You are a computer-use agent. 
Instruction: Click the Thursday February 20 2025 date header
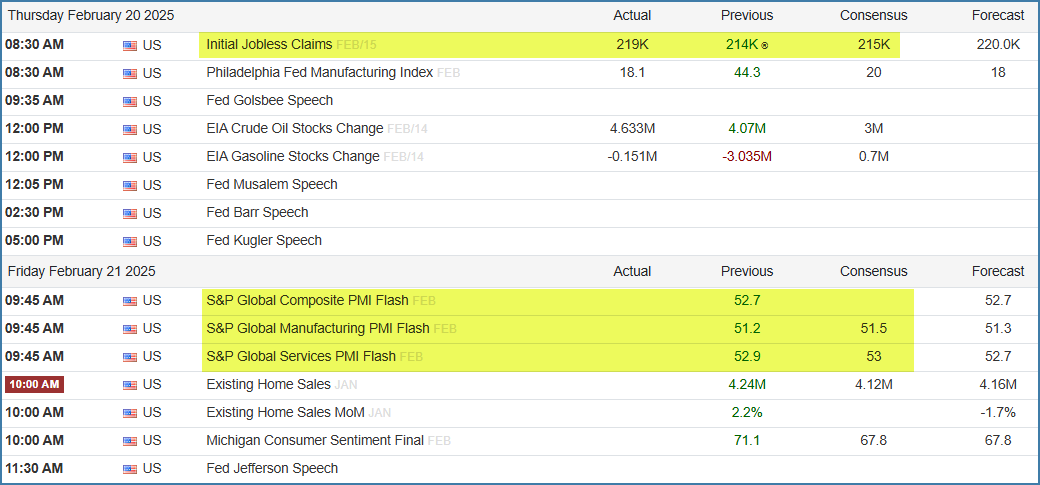pos(94,15)
